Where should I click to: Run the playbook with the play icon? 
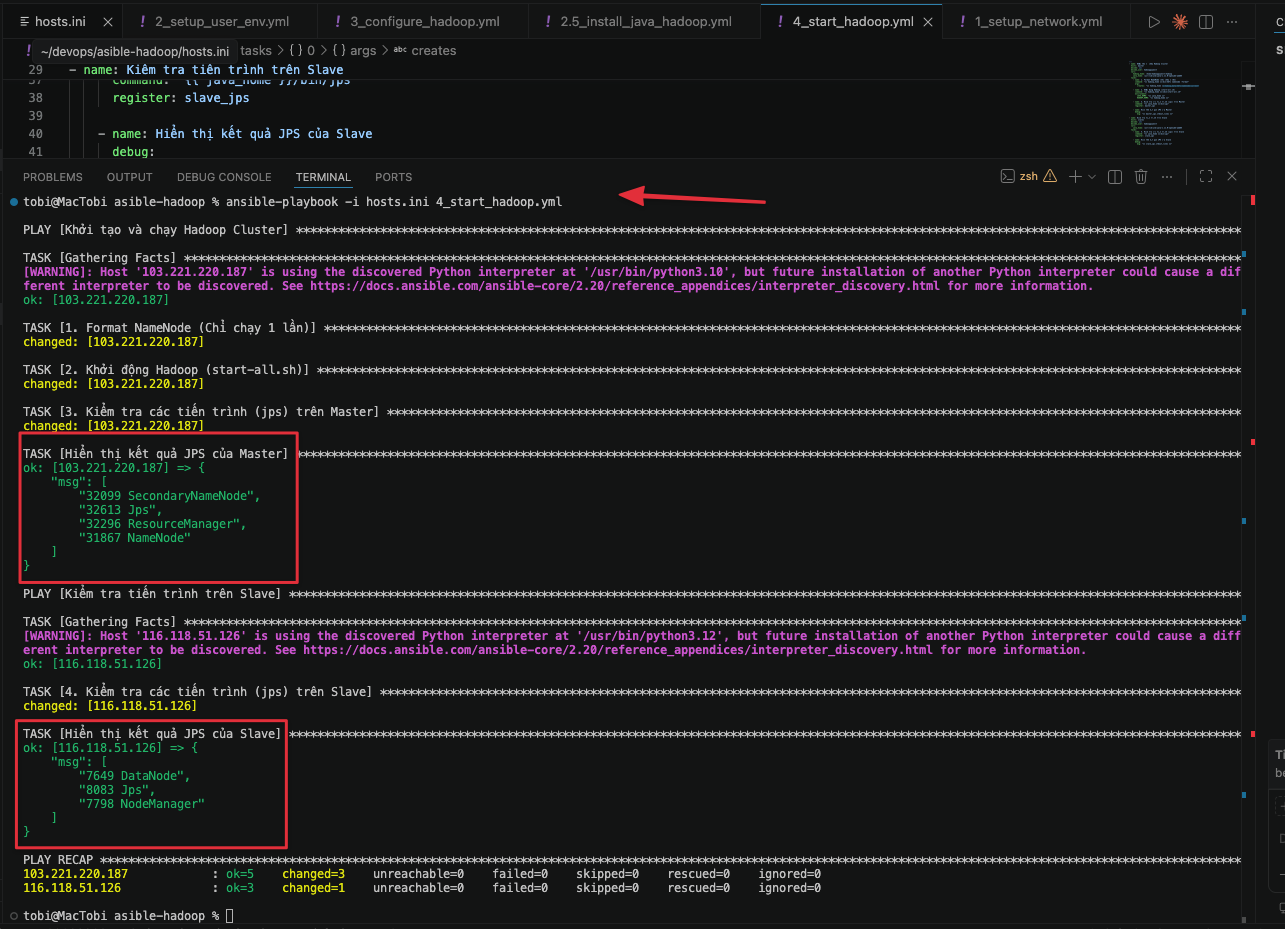click(x=1154, y=21)
